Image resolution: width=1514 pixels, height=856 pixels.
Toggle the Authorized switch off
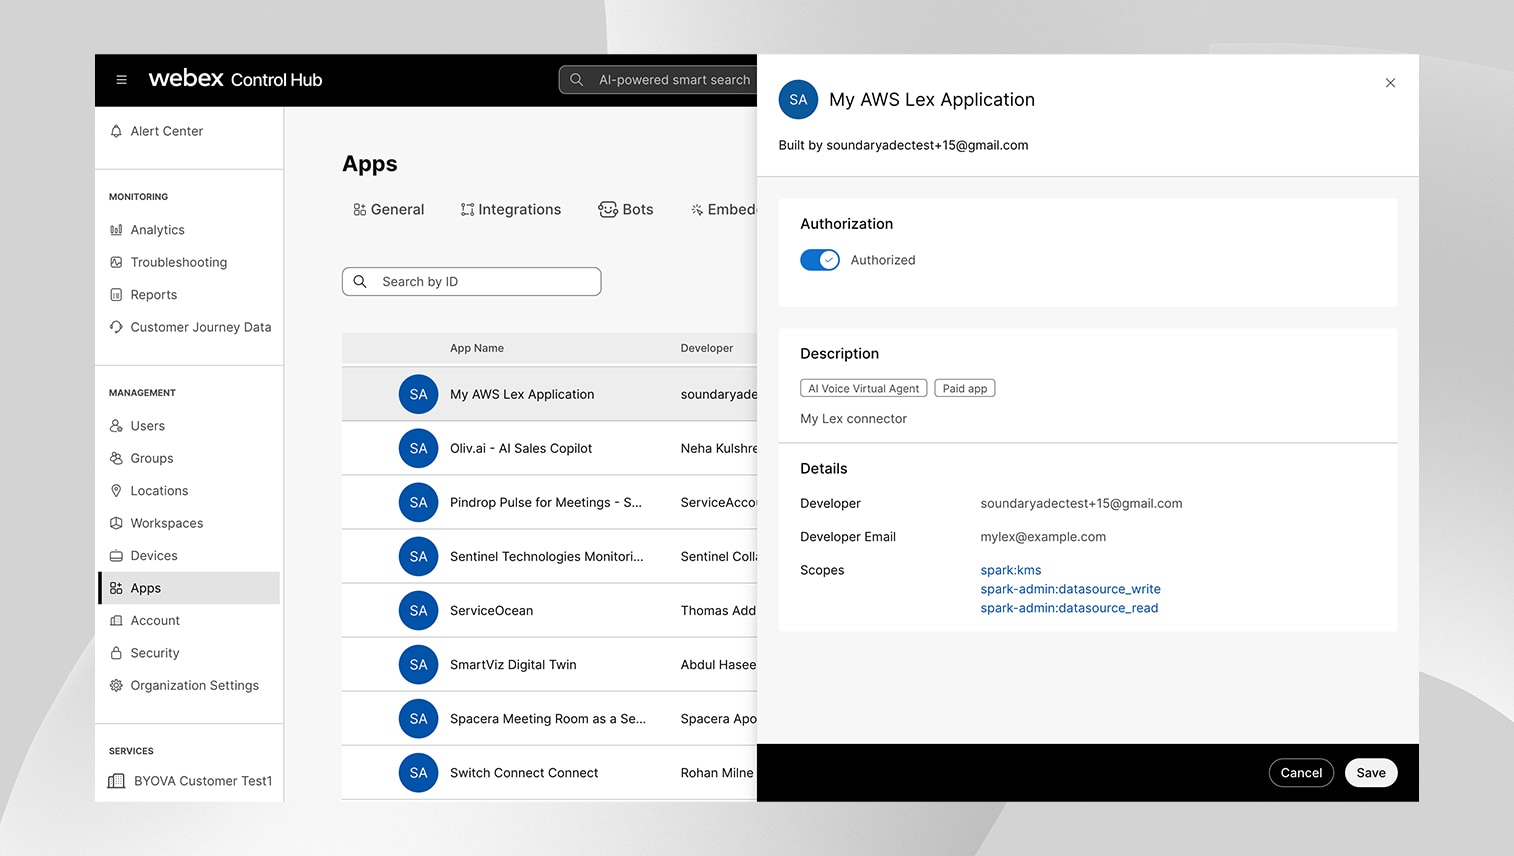[x=819, y=260]
